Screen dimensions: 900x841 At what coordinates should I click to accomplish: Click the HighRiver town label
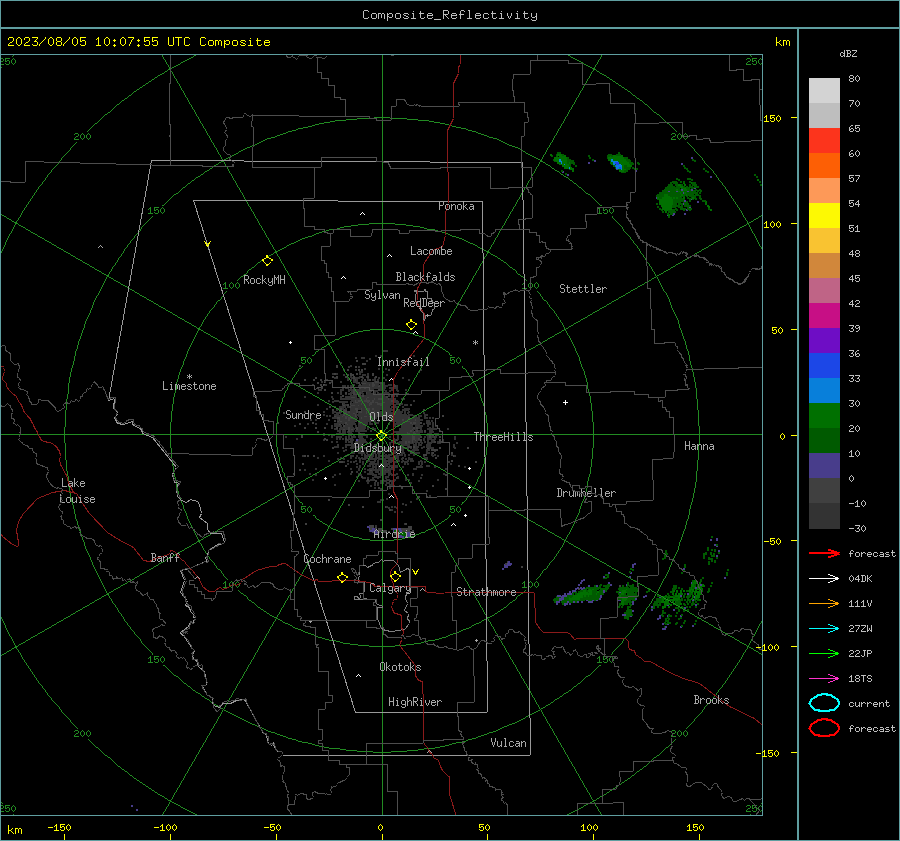[x=415, y=702]
